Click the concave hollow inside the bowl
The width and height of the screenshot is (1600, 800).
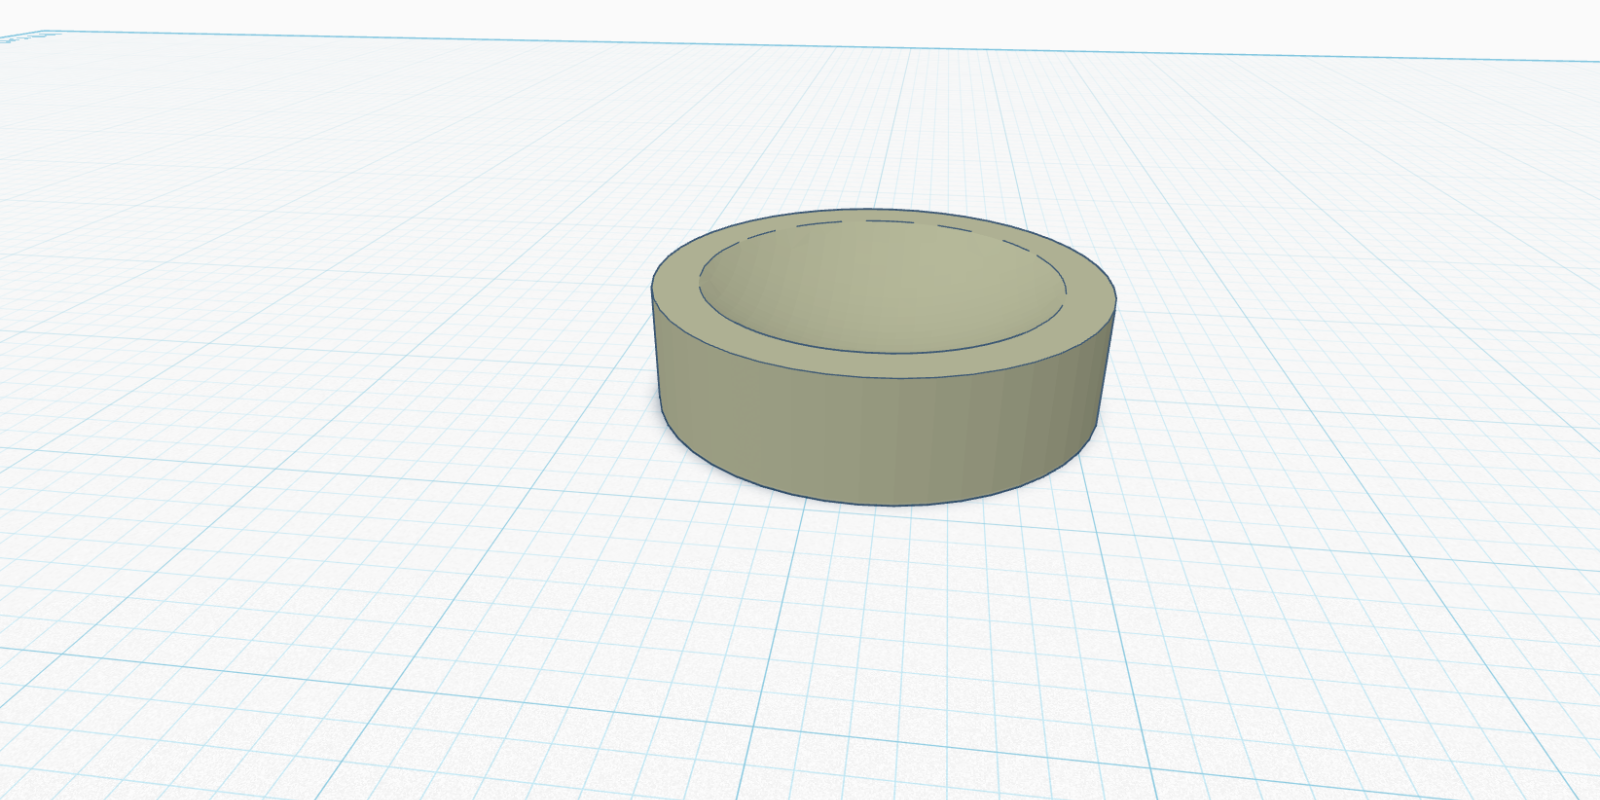pyautogui.click(x=883, y=287)
